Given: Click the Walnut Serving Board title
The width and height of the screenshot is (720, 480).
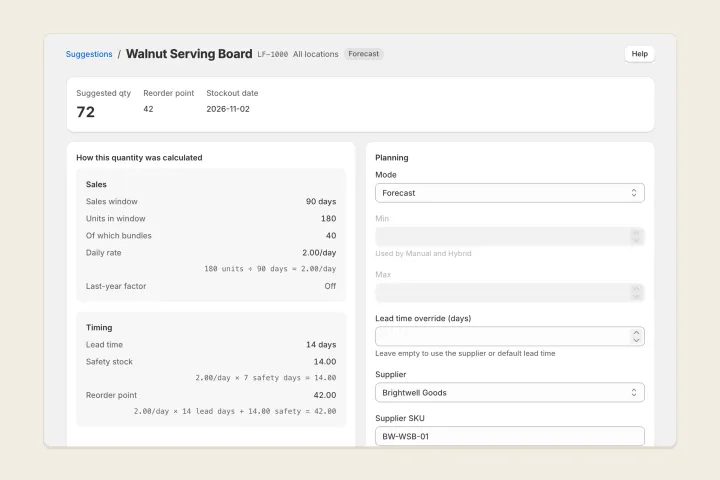Looking at the screenshot, I should click(189, 54).
